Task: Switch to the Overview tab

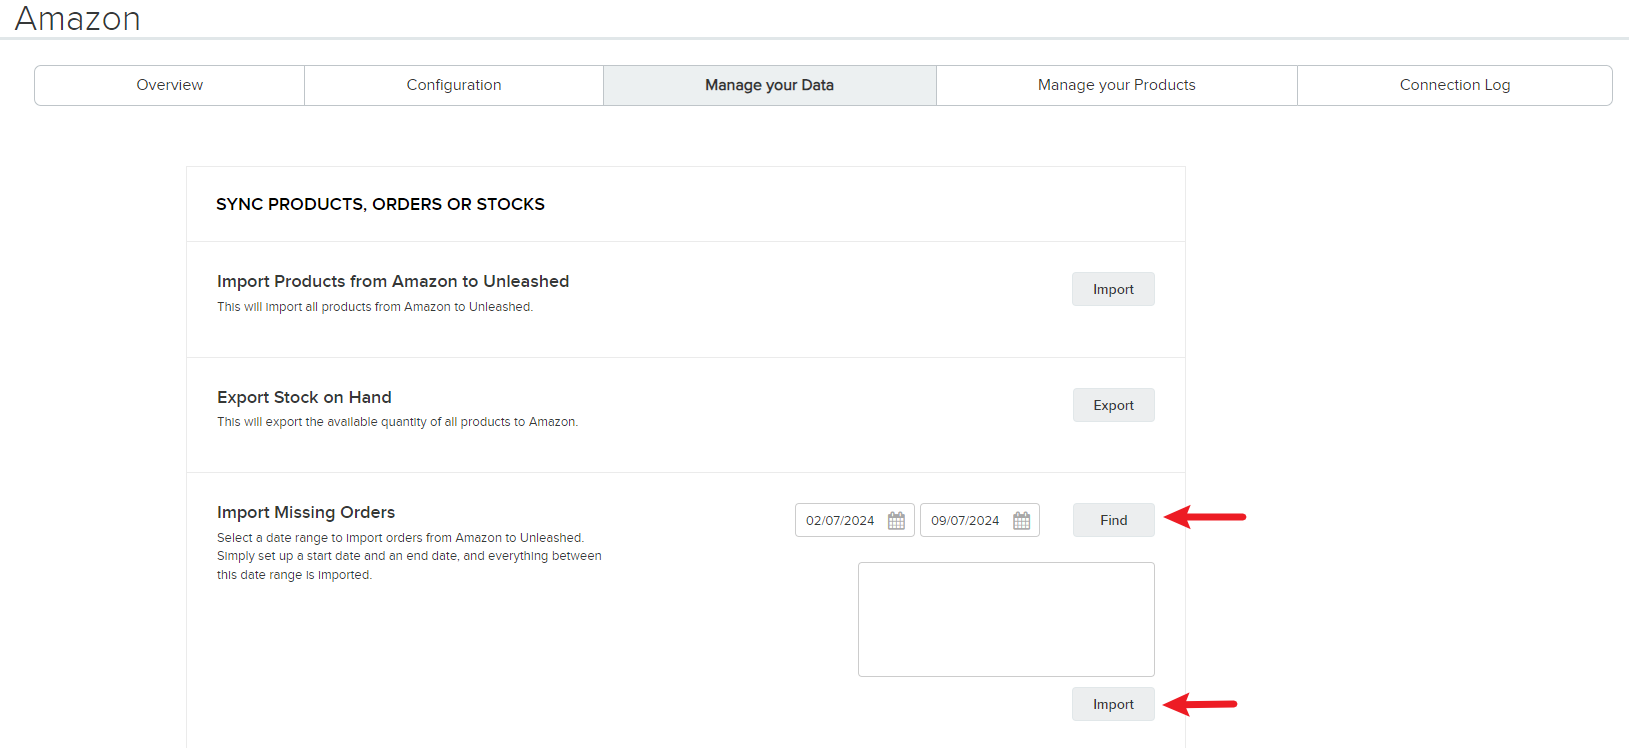Action: (x=170, y=85)
